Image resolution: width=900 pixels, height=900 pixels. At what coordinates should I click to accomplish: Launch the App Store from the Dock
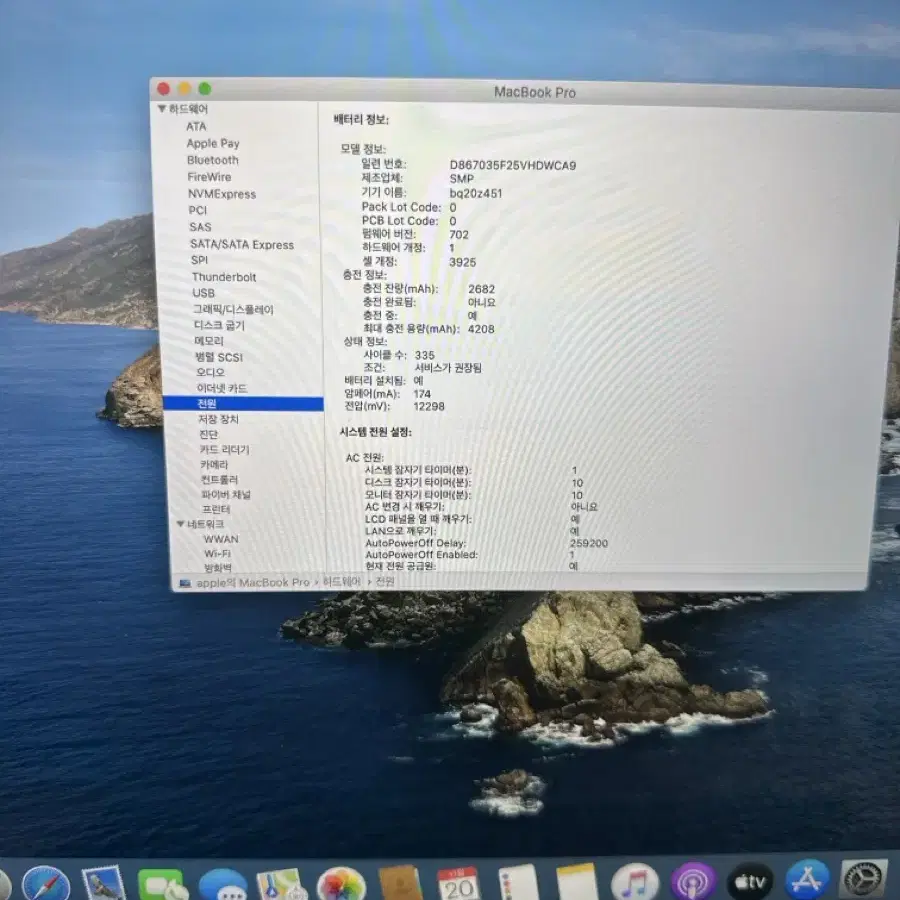[807, 881]
